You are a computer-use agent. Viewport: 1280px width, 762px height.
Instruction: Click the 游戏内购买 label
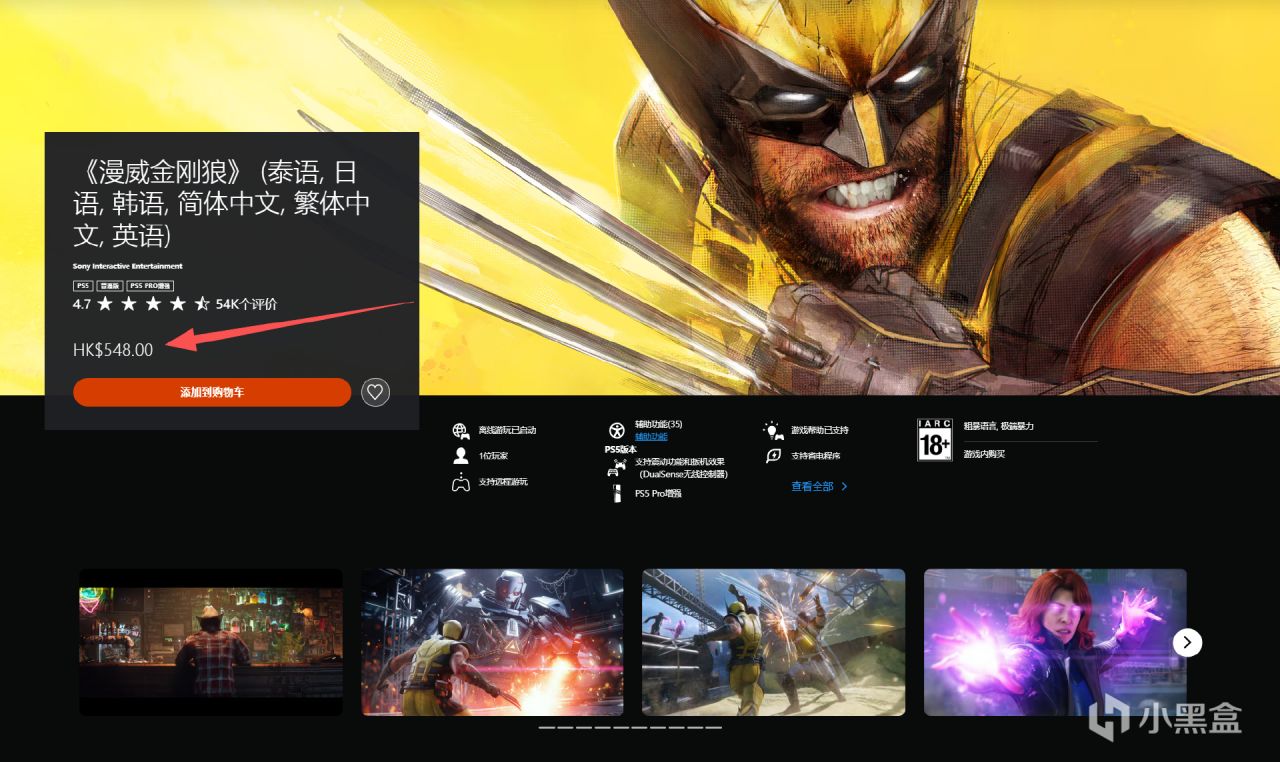984,454
